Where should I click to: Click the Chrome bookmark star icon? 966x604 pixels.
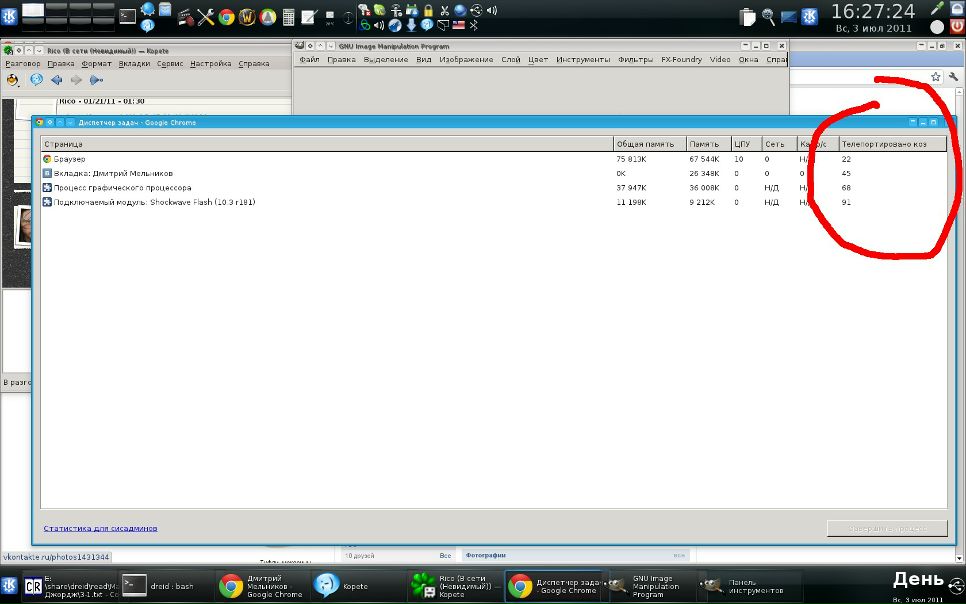click(936, 76)
